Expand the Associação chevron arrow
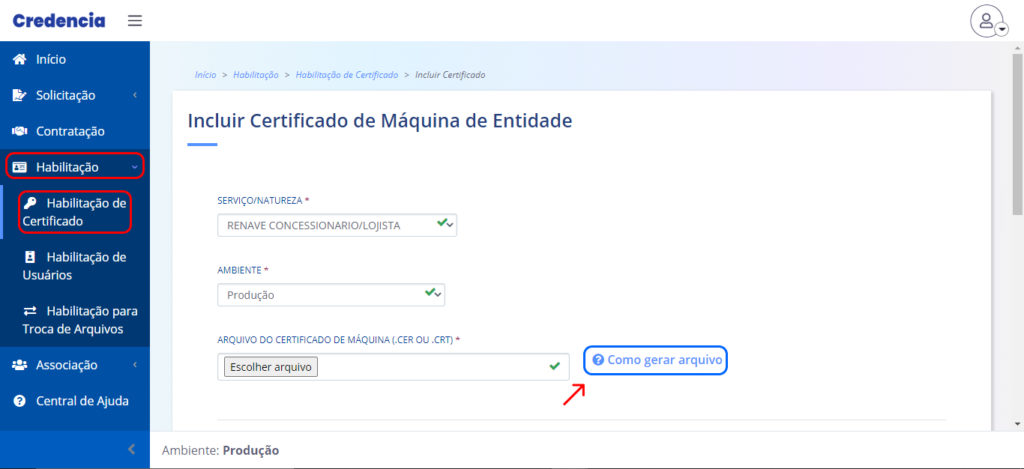 135,365
